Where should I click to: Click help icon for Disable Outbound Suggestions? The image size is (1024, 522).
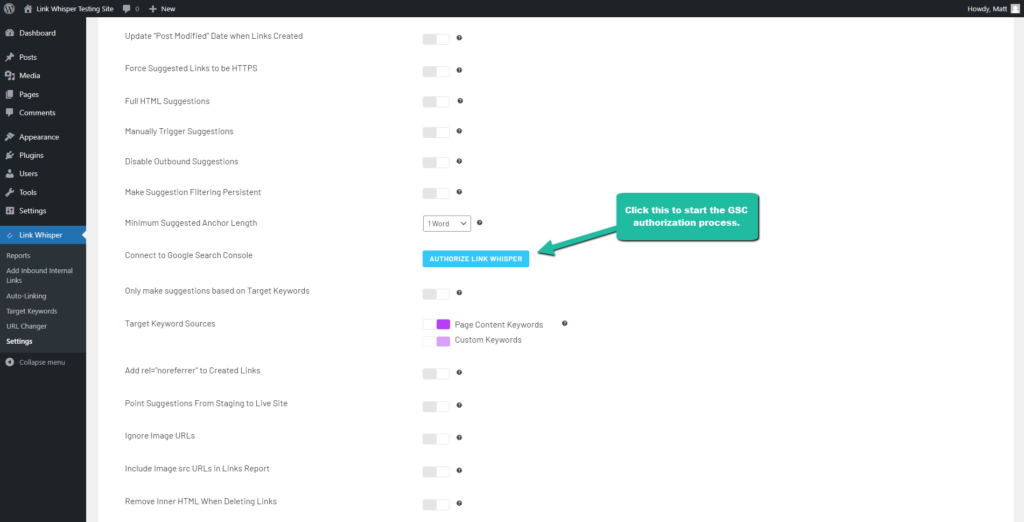coord(459,161)
